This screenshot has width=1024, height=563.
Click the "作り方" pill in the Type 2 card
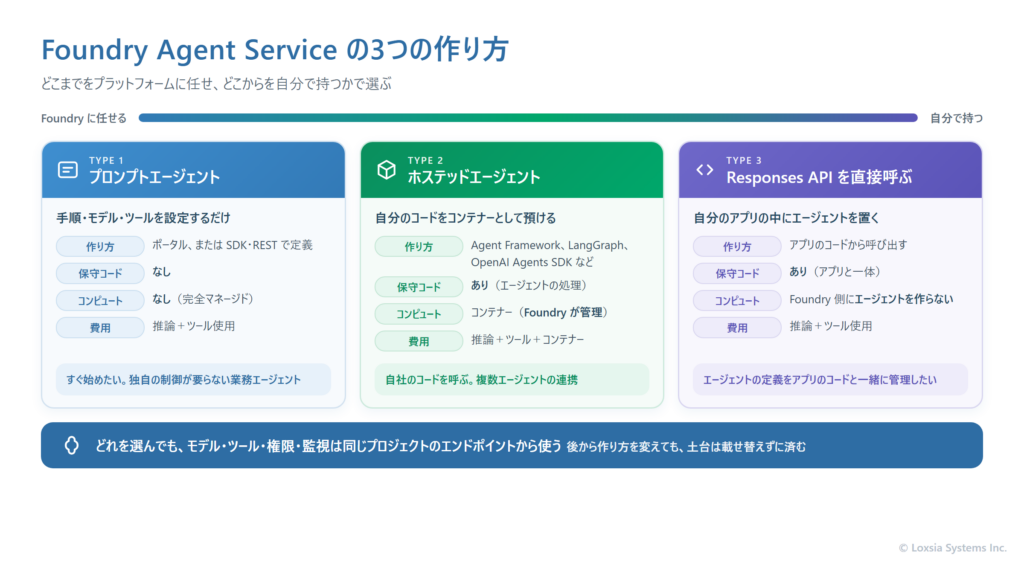(419, 246)
